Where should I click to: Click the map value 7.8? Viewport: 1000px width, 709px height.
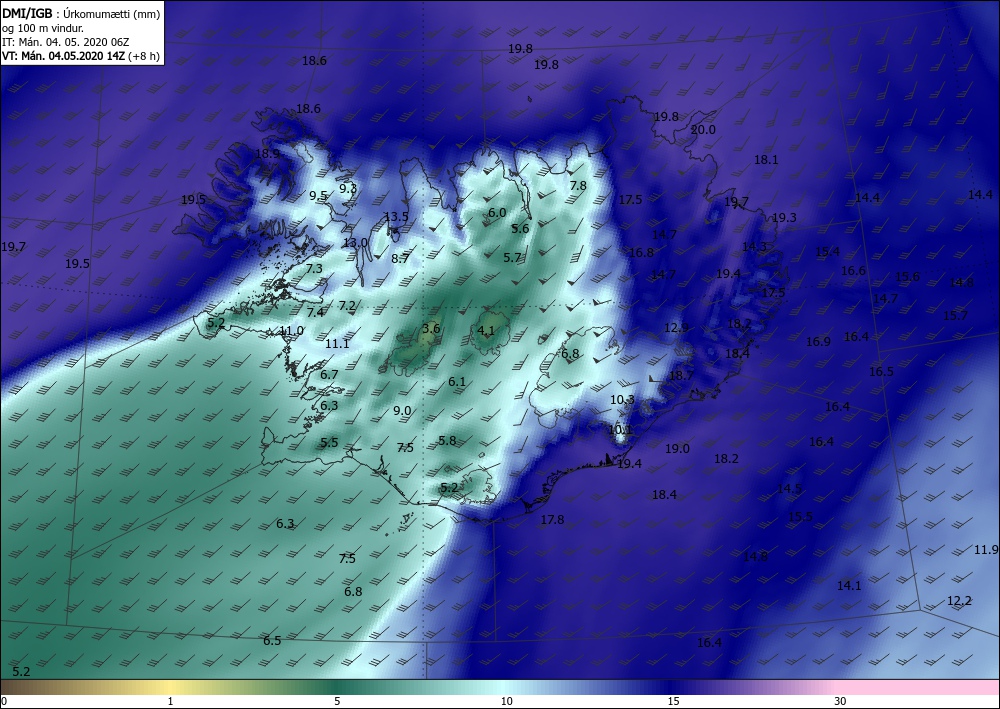coord(578,186)
